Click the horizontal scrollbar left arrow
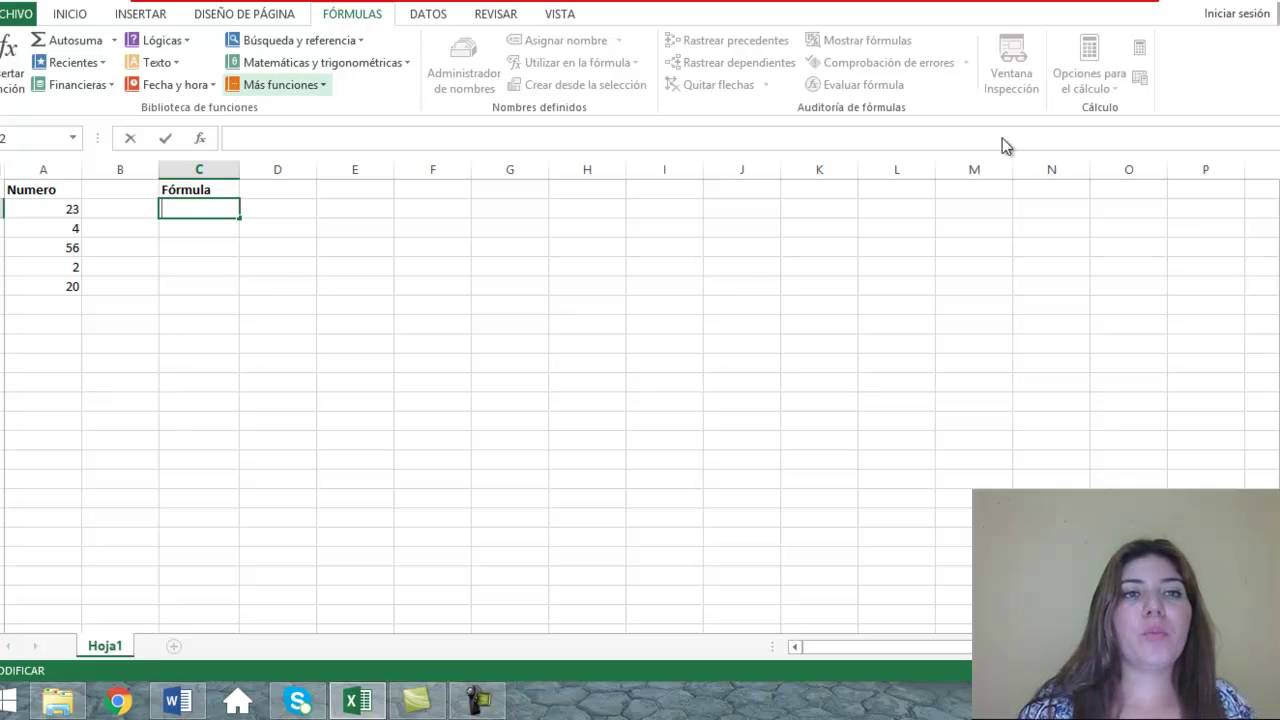The height and width of the screenshot is (720, 1280). point(795,647)
